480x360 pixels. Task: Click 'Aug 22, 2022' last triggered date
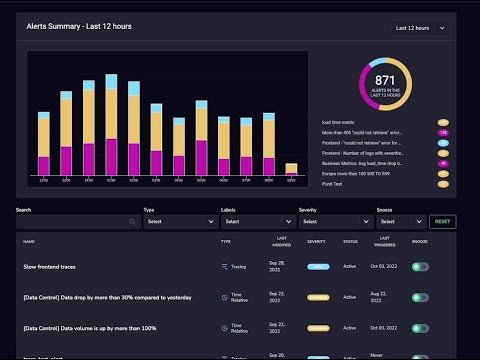[x=378, y=297]
